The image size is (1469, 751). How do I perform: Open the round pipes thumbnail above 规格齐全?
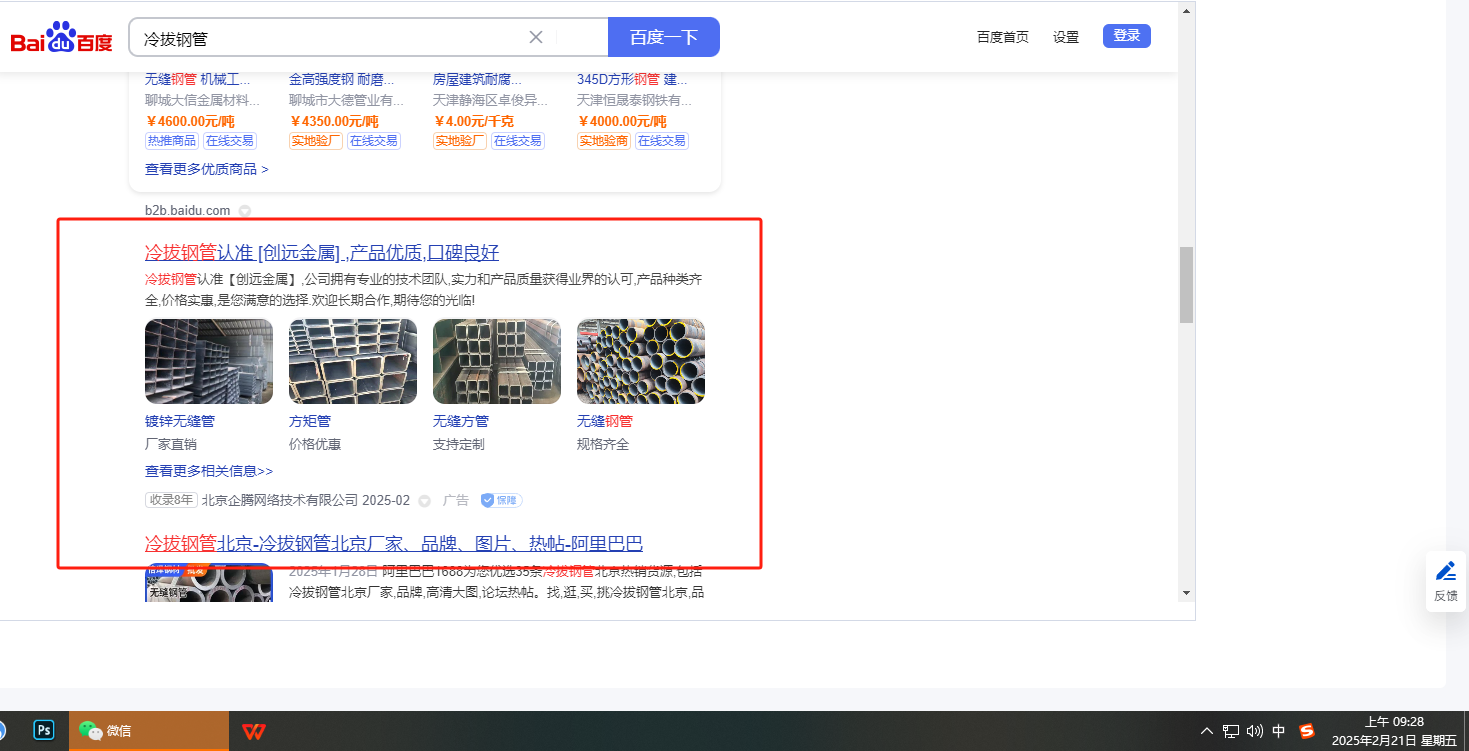[641, 361]
